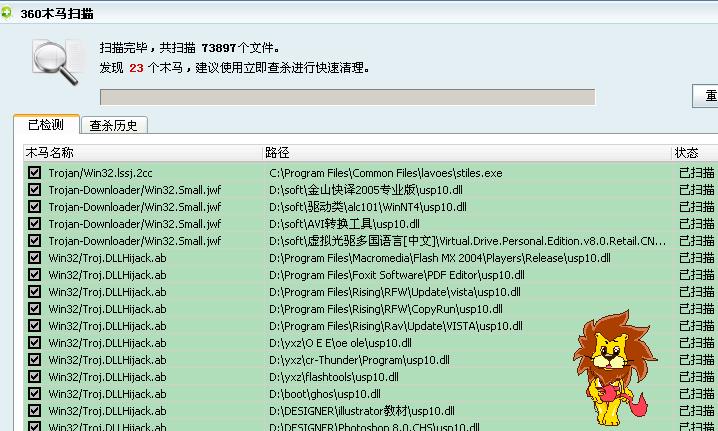Uncheck checkbox for Flash MX 2004 usp10.dll row
The width and height of the screenshot is (718, 431).
(x=34, y=257)
